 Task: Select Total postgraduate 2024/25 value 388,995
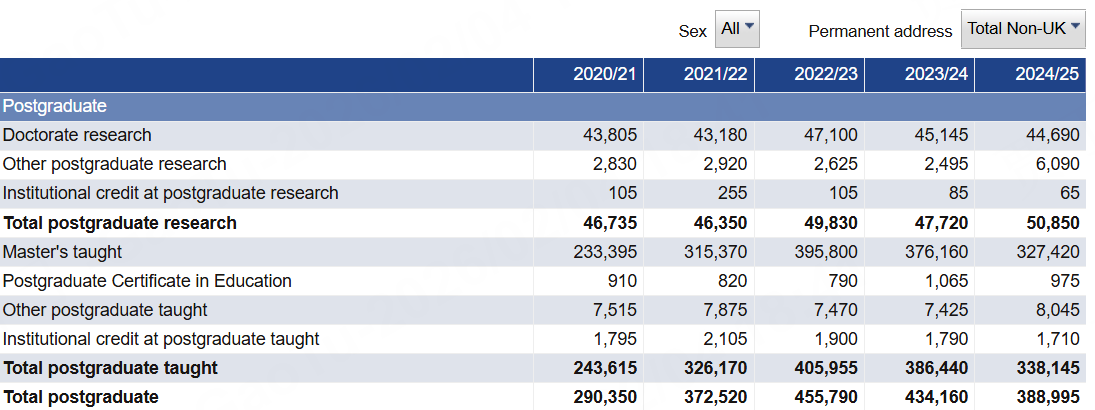pos(1046,397)
